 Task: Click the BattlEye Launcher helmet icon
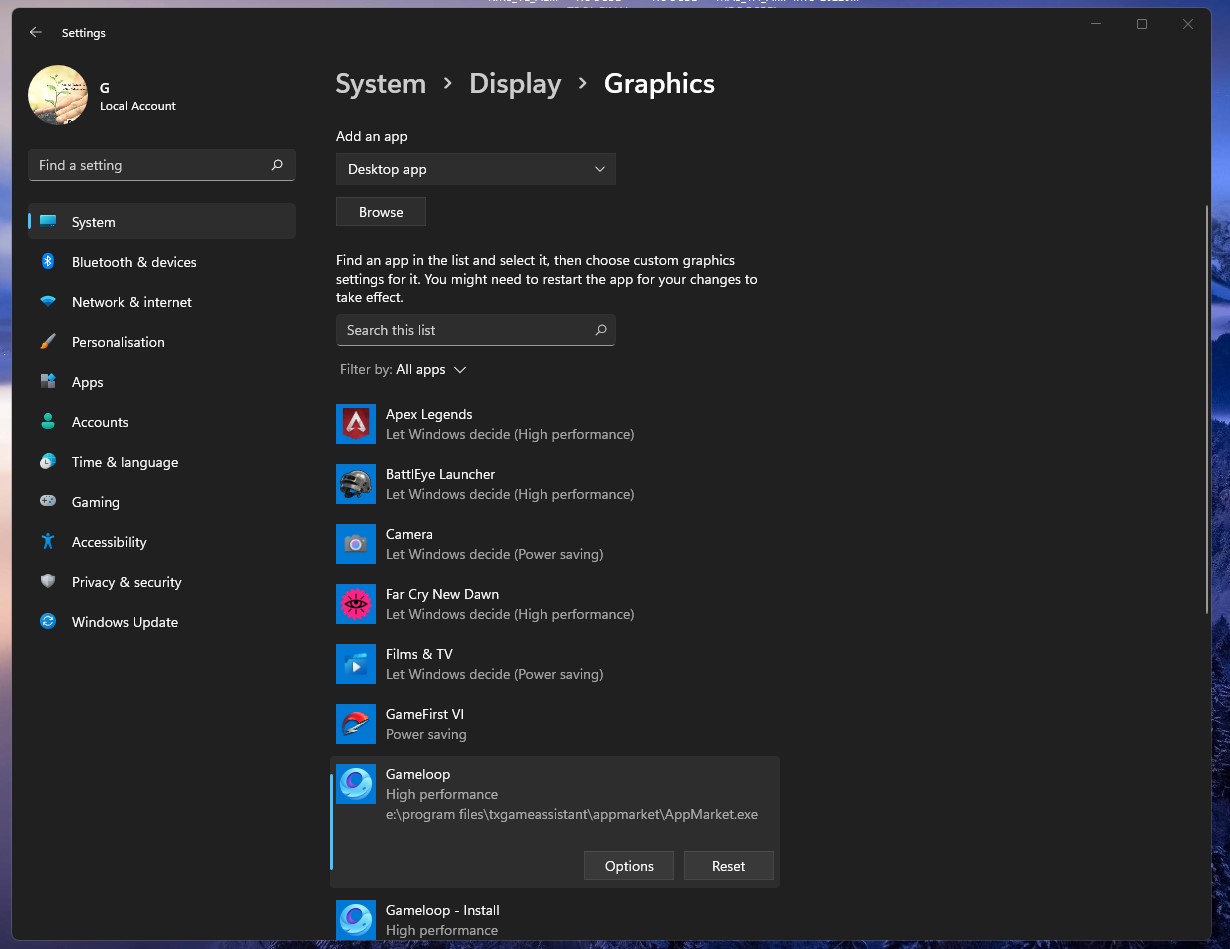(x=356, y=484)
